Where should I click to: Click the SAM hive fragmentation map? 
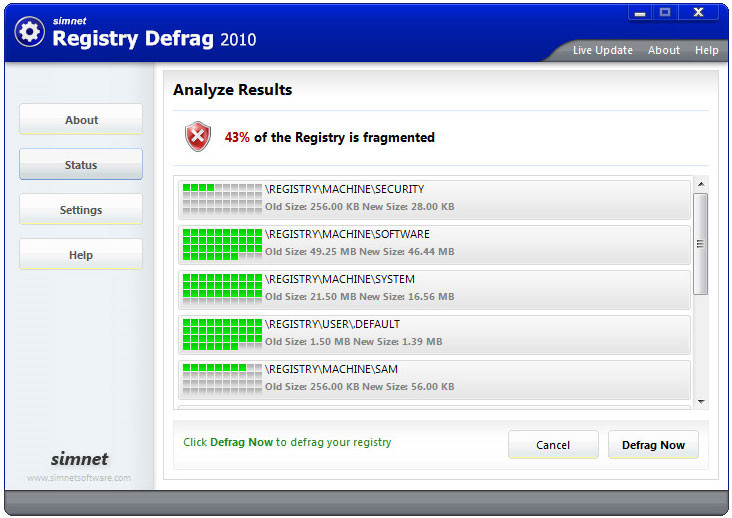pyautogui.click(x=222, y=379)
